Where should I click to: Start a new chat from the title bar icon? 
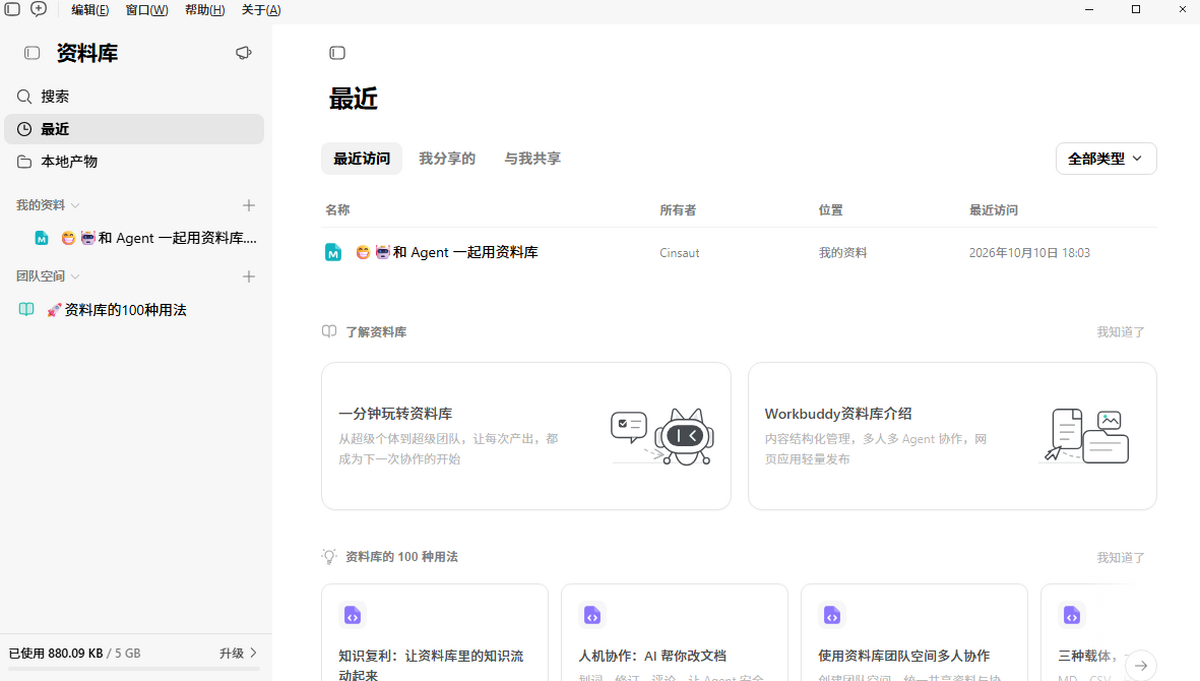coord(38,9)
